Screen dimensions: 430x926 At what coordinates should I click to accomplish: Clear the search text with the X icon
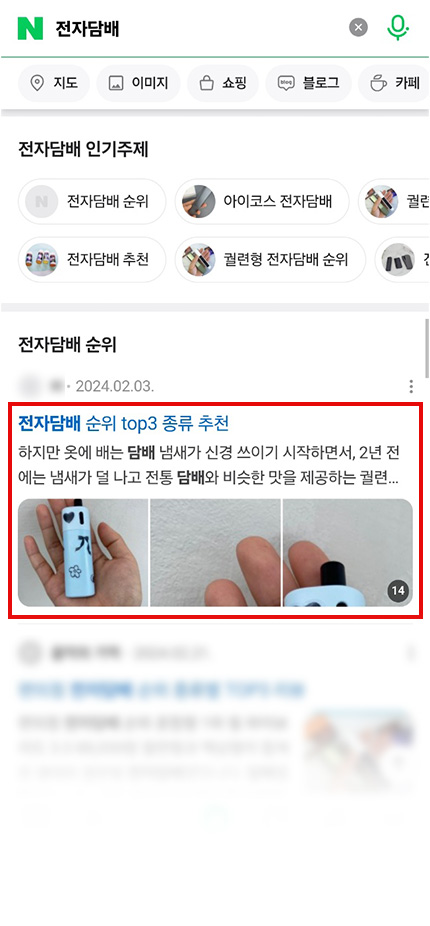tap(358, 28)
